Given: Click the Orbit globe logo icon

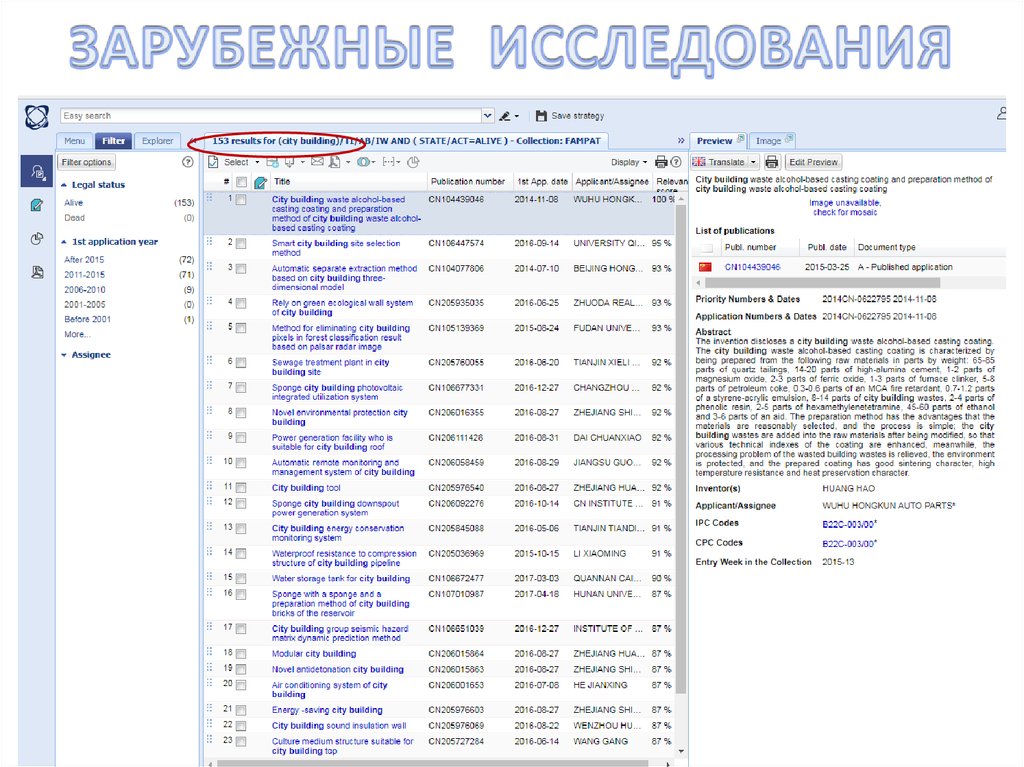Looking at the screenshot, I should (36, 116).
